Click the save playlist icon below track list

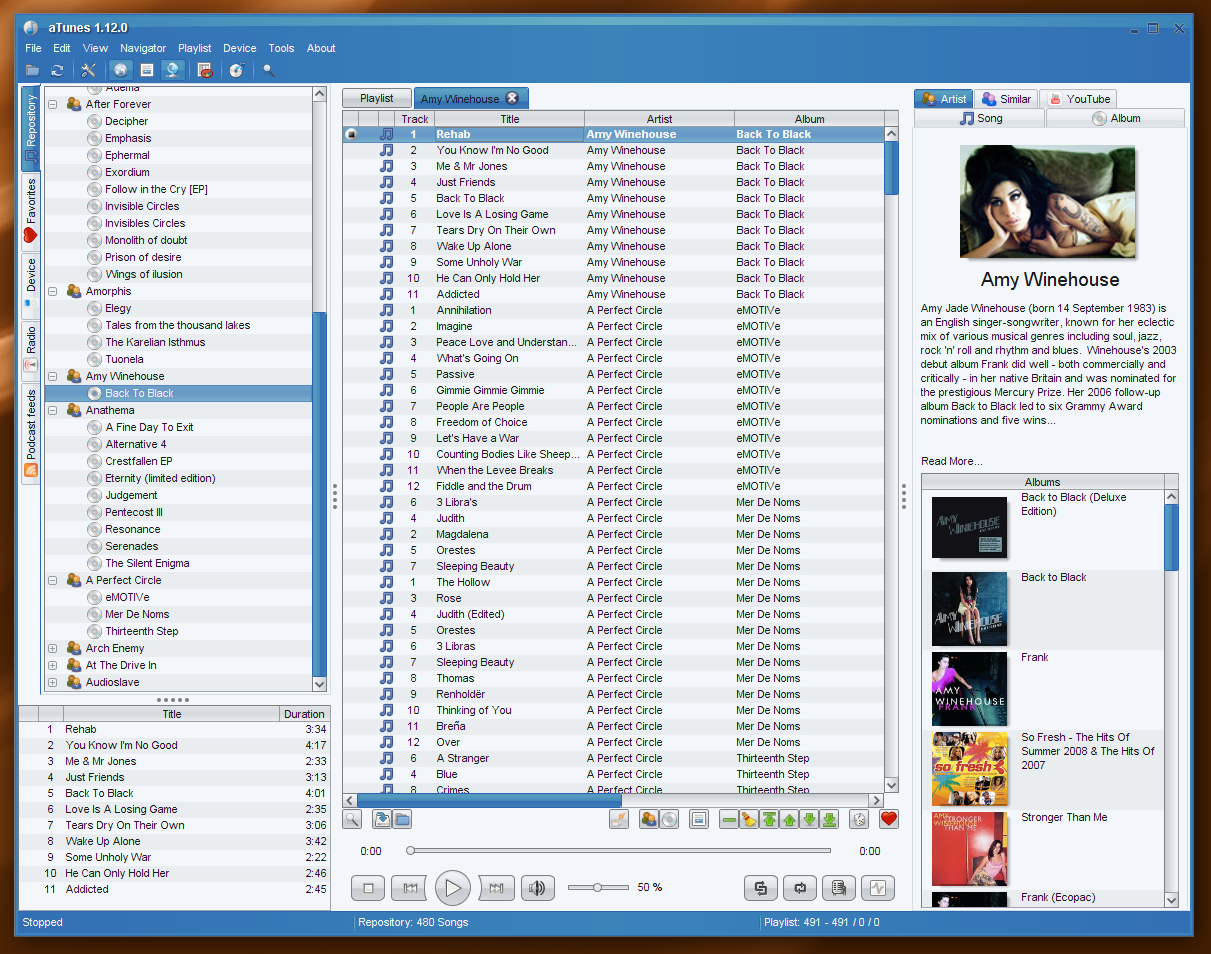click(x=381, y=819)
